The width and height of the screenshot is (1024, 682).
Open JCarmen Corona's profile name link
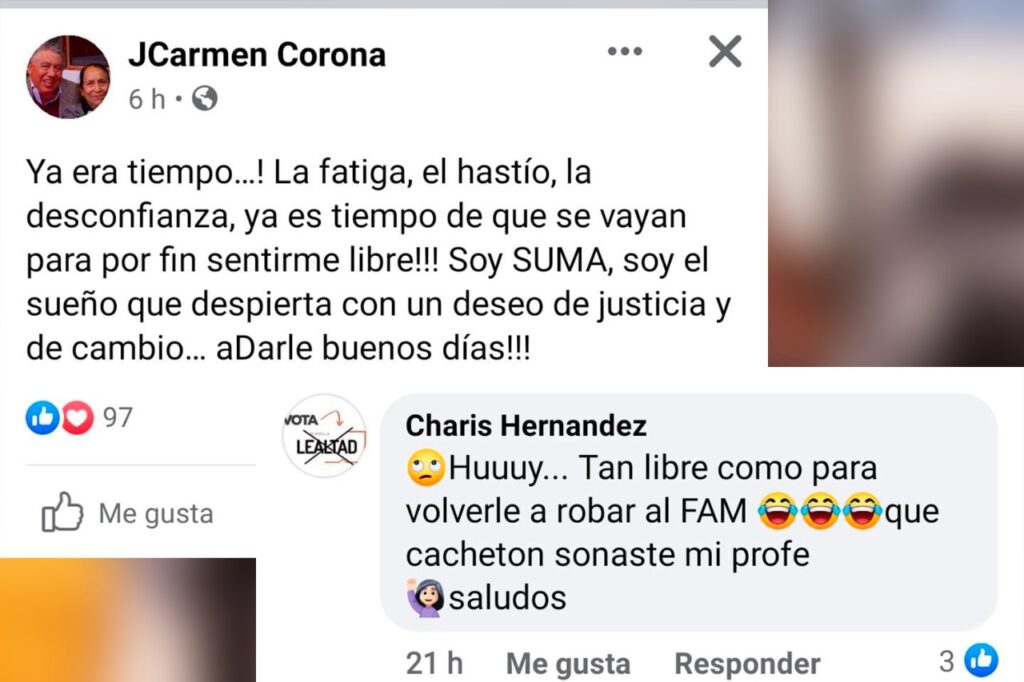pyautogui.click(x=257, y=54)
